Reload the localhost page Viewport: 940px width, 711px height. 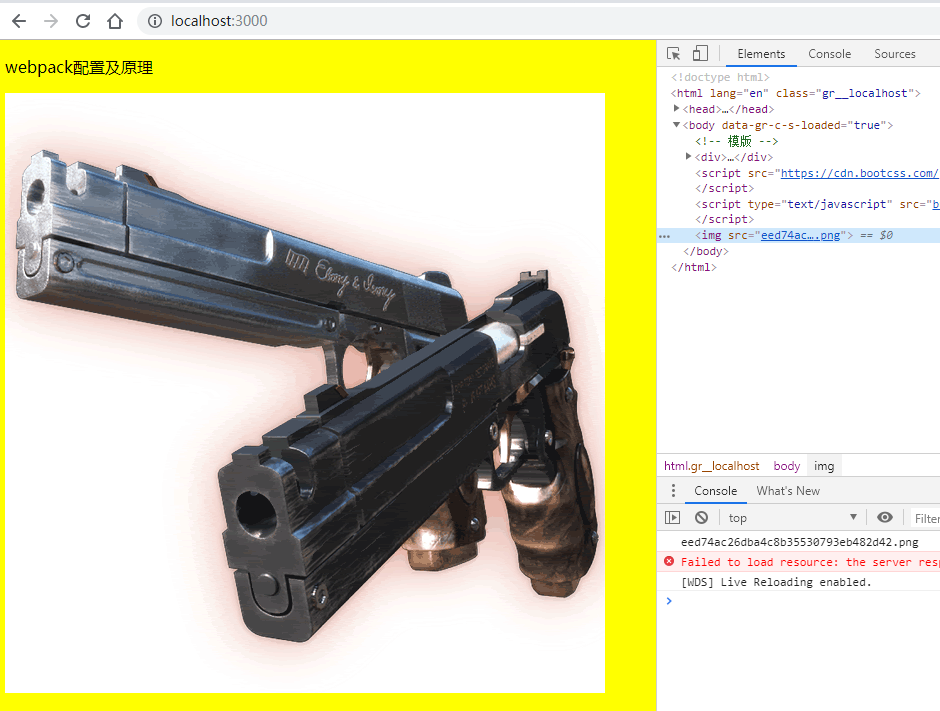tap(83, 21)
